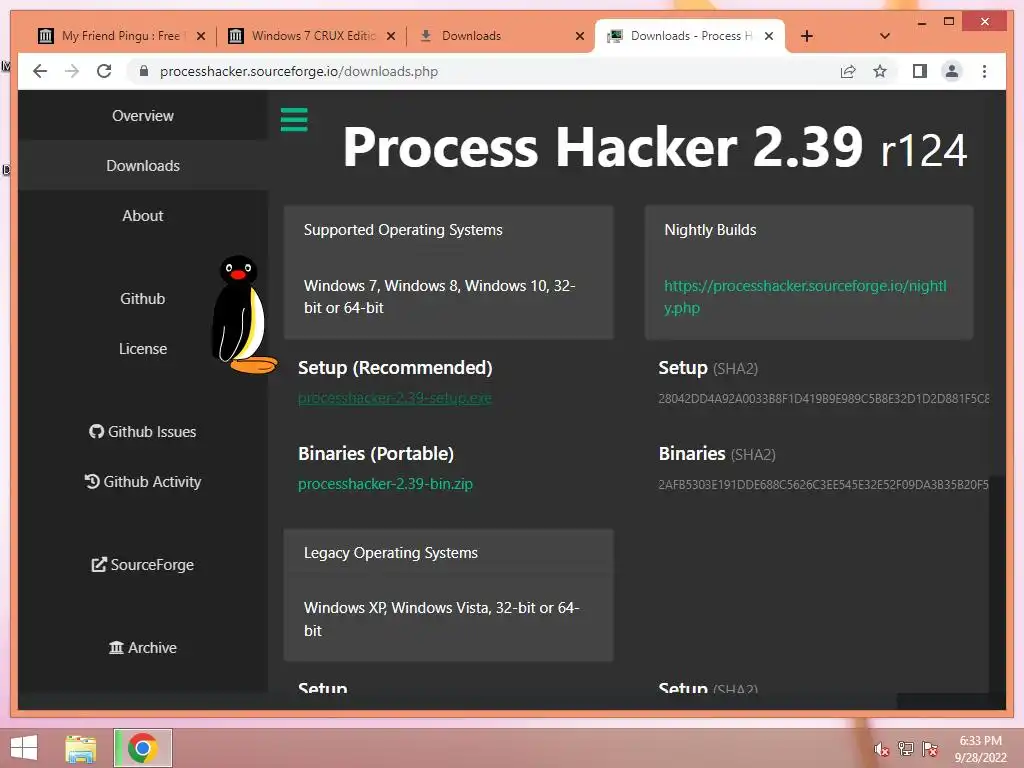Screen dimensions: 1024x768
Task: Download processhacker-2.39-bin.zip
Action: pos(385,484)
